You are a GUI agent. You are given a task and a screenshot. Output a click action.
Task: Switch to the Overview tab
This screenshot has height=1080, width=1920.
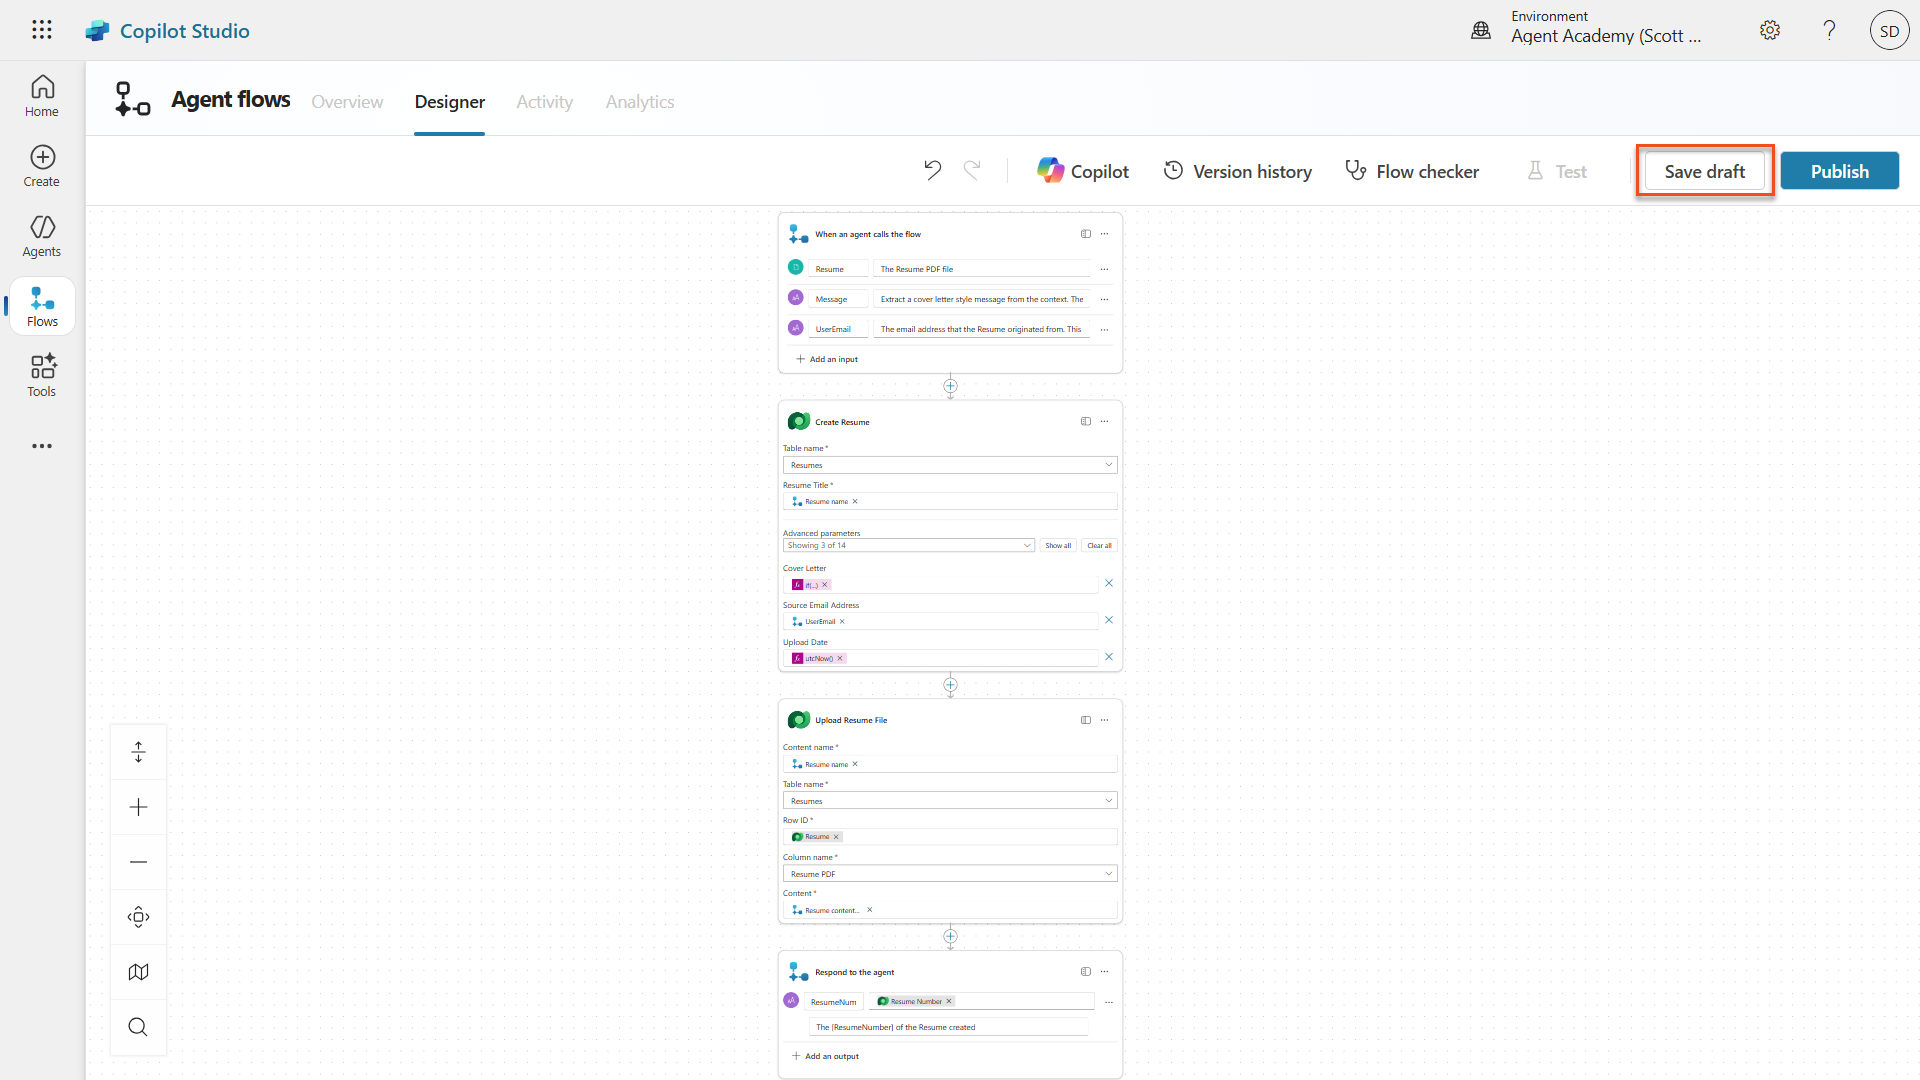click(347, 102)
